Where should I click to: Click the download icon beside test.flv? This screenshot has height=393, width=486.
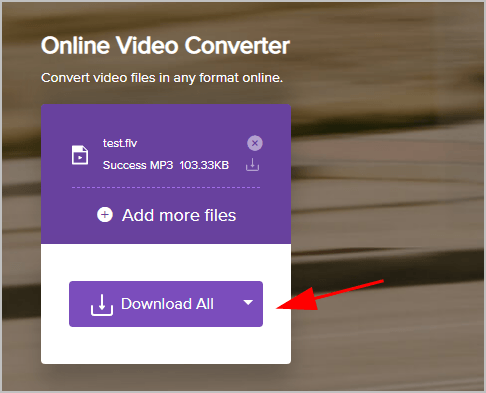coord(252,165)
